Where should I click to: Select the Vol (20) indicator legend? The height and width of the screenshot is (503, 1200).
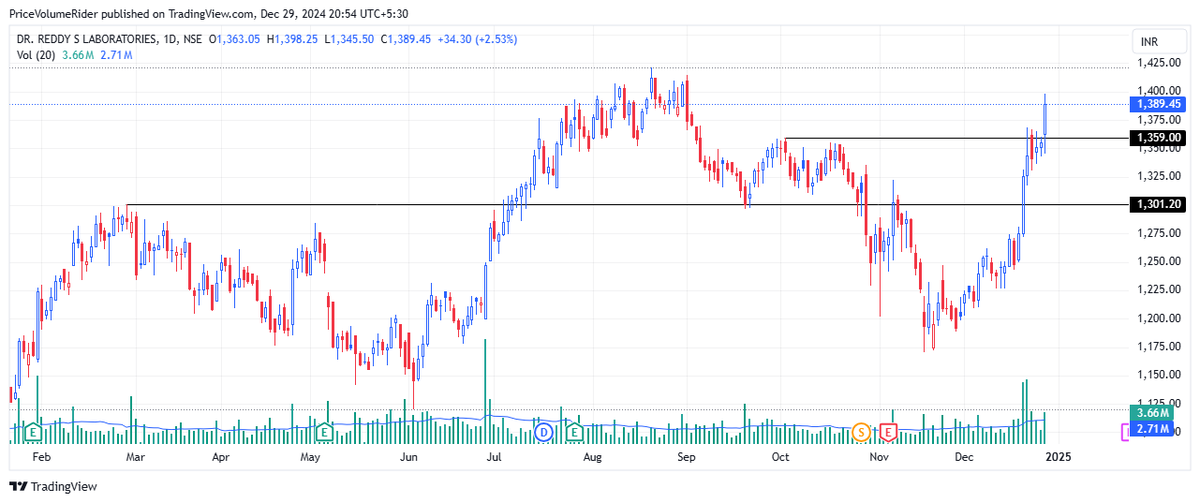[x=35, y=54]
